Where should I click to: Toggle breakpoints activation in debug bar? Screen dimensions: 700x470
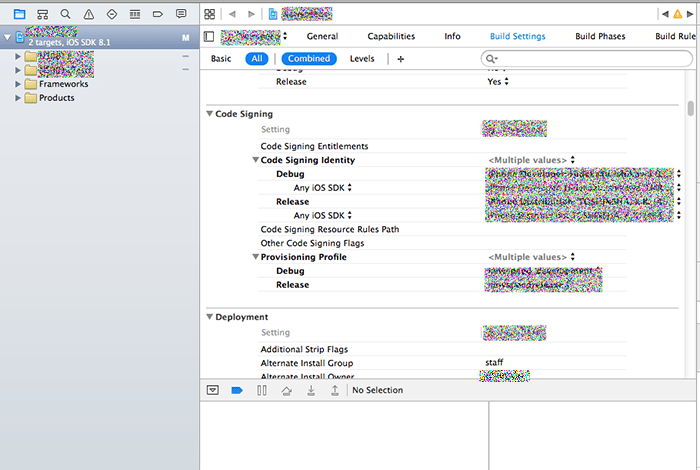point(237,390)
